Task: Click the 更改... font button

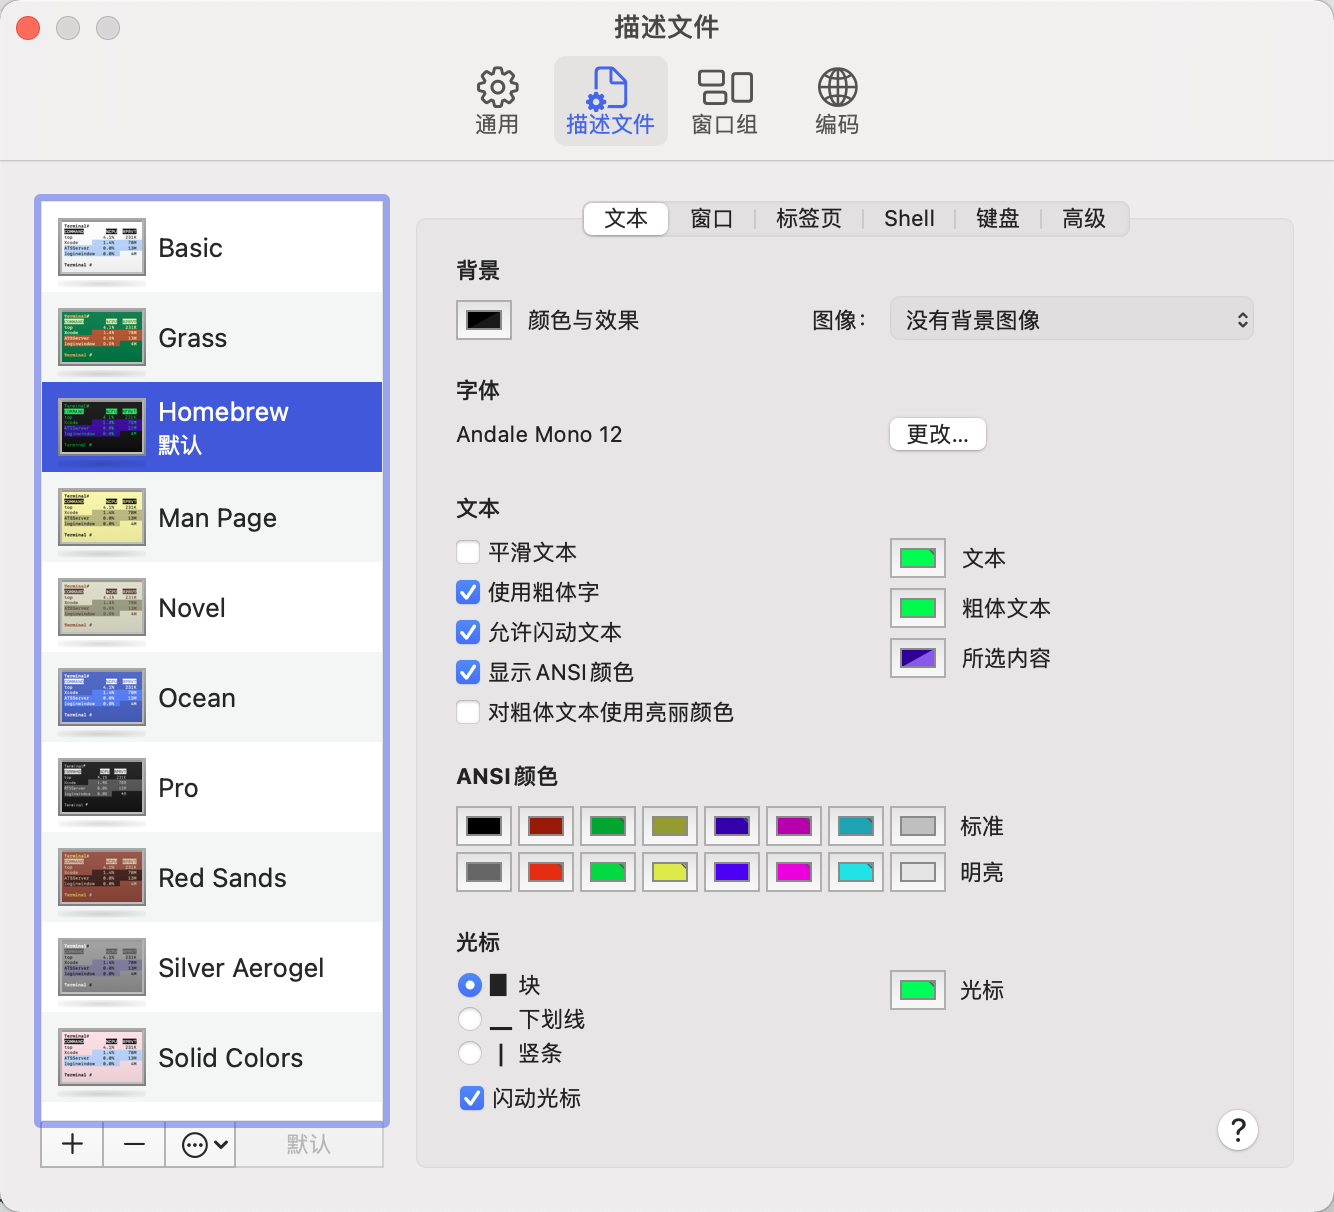Action: (x=937, y=434)
